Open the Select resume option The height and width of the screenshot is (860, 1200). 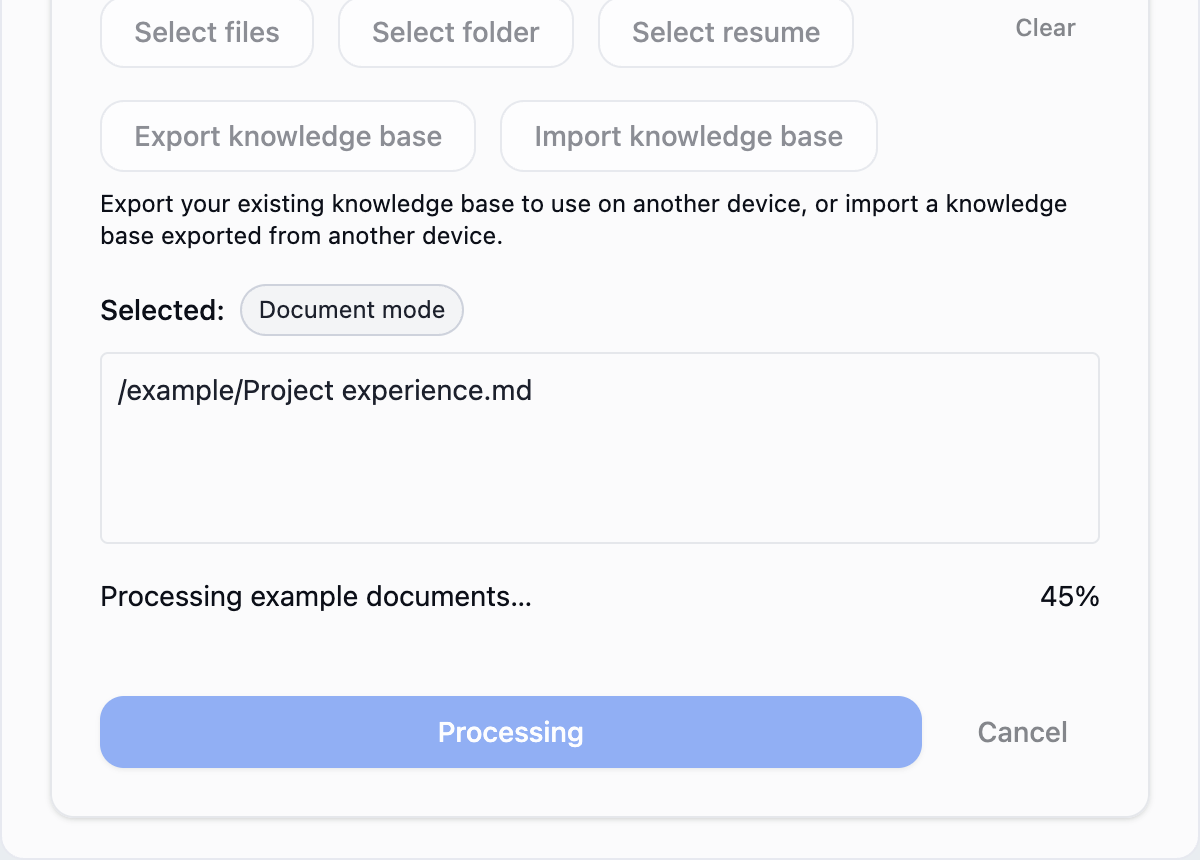coord(726,32)
